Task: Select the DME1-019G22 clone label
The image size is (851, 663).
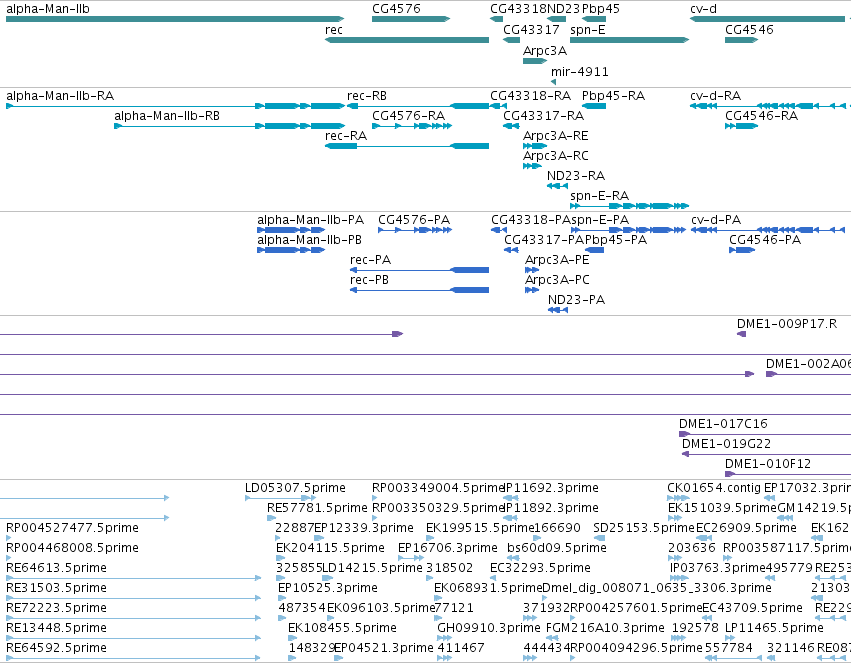Action: 726,444
